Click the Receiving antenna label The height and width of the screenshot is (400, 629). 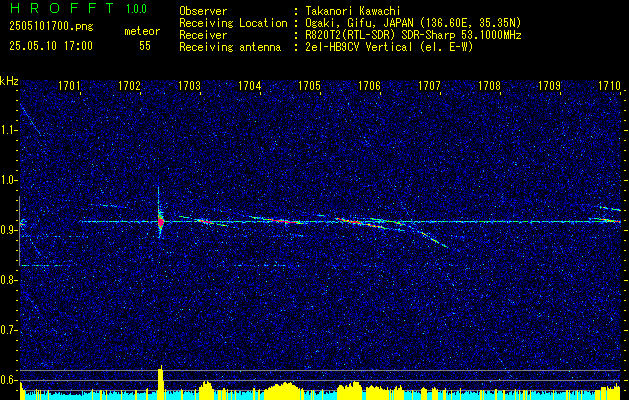click(230, 47)
